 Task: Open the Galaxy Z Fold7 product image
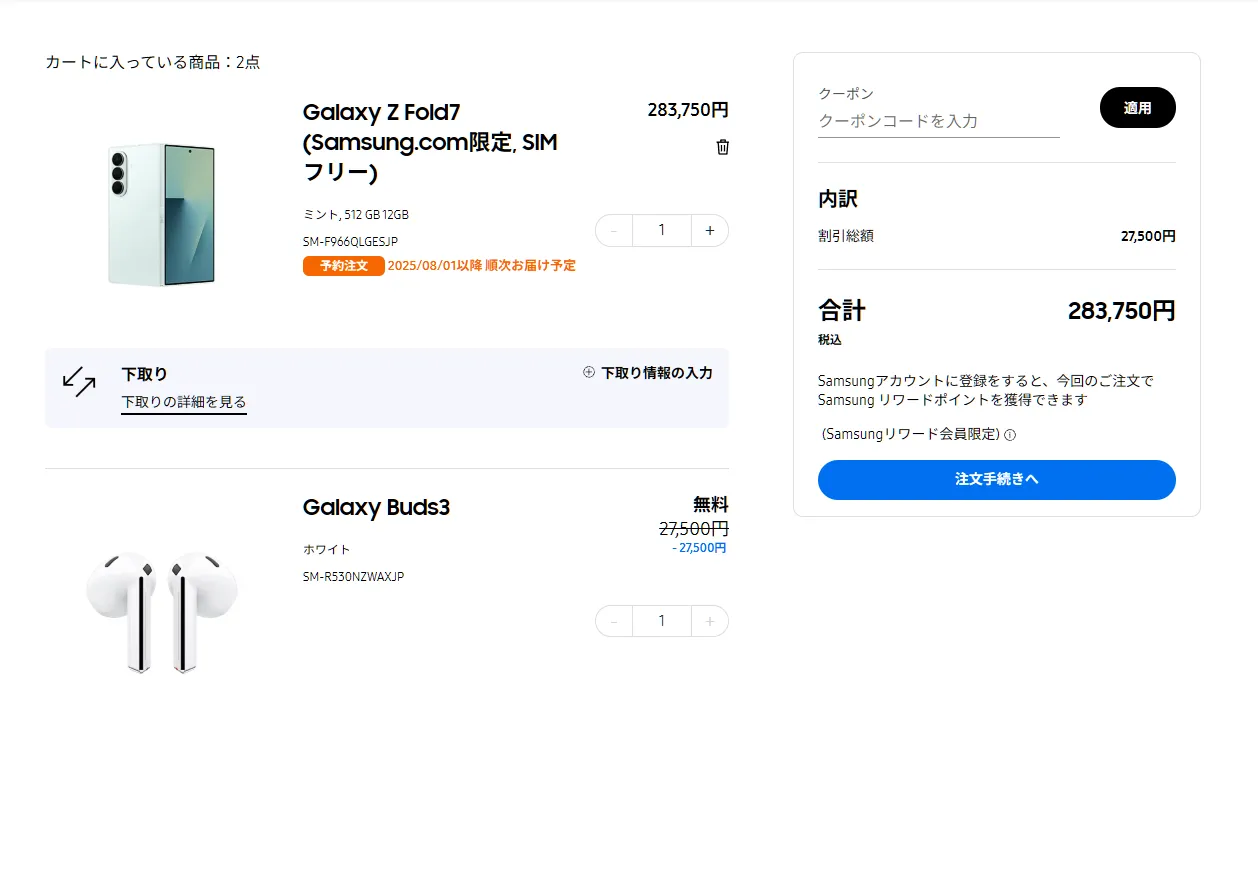(x=162, y=214)
